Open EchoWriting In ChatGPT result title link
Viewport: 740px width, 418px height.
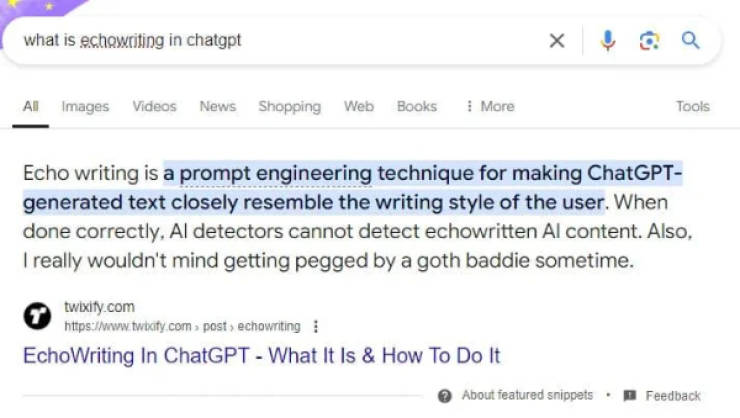(261, 355)
